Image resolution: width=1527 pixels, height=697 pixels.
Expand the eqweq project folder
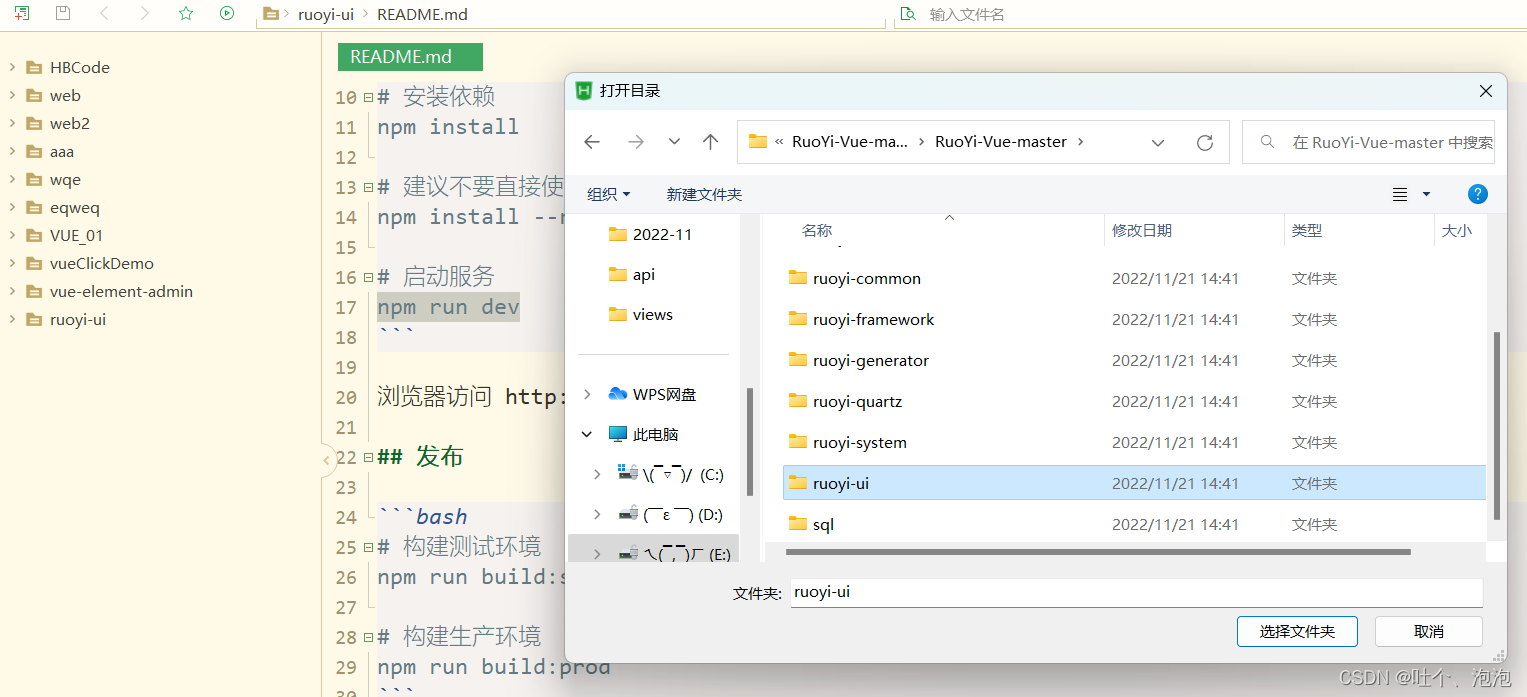tap(12, 208)
